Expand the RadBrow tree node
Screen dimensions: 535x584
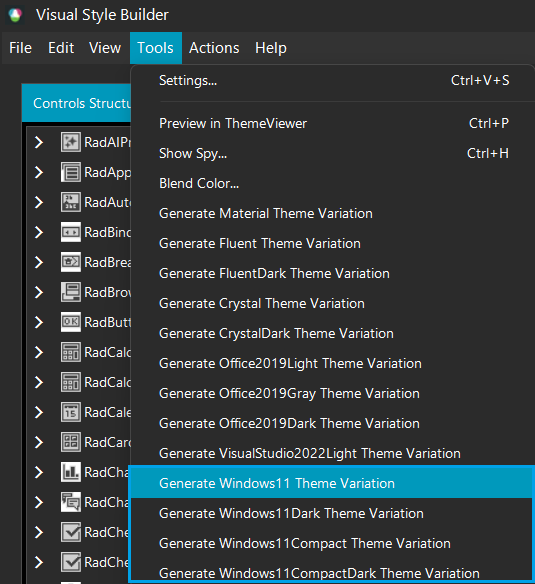(39, 292)
